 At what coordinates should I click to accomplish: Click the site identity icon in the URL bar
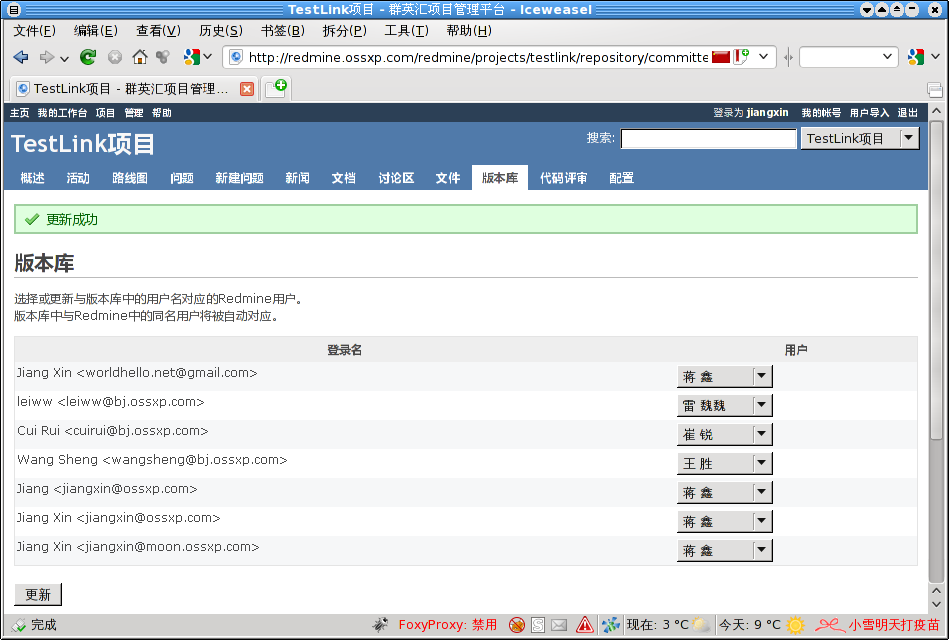coord(237,57)
